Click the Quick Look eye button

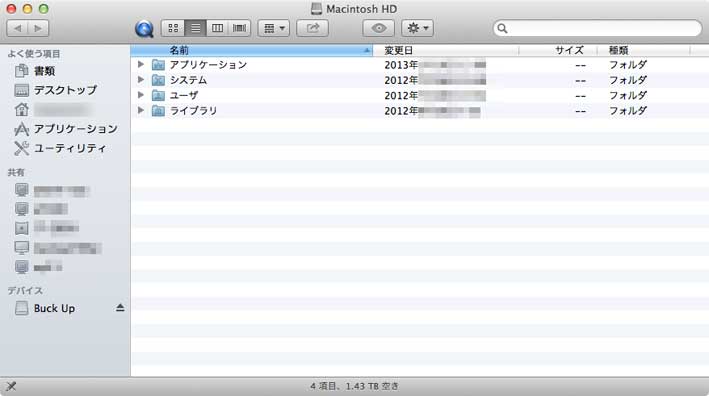(378, 28)
